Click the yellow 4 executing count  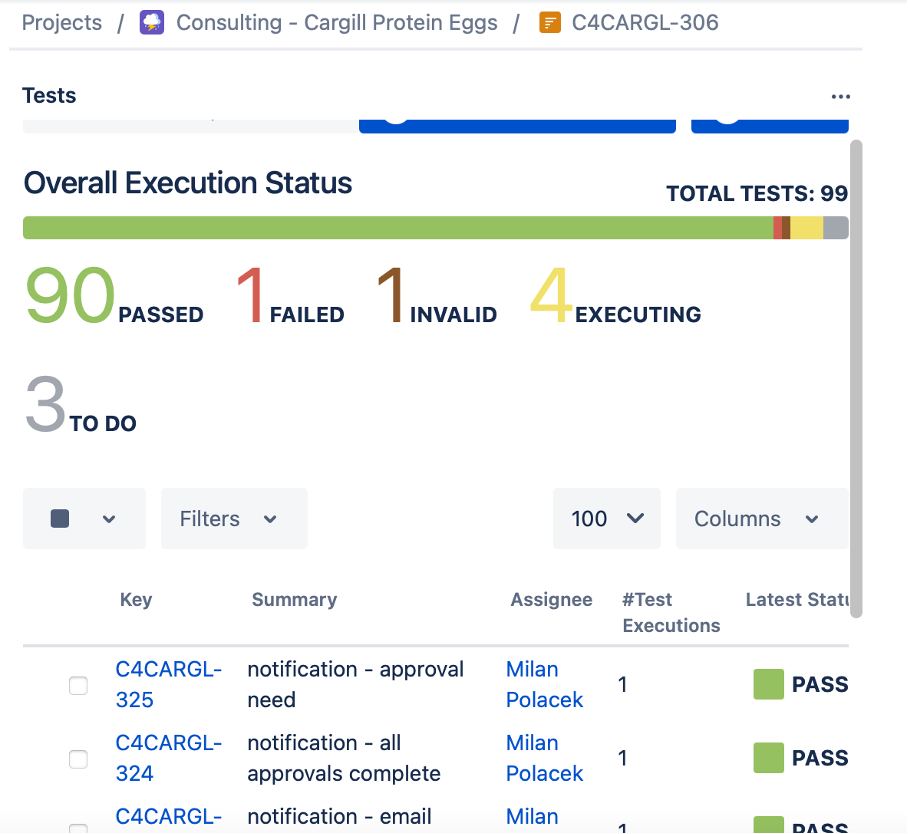click(x=551, y=297)
